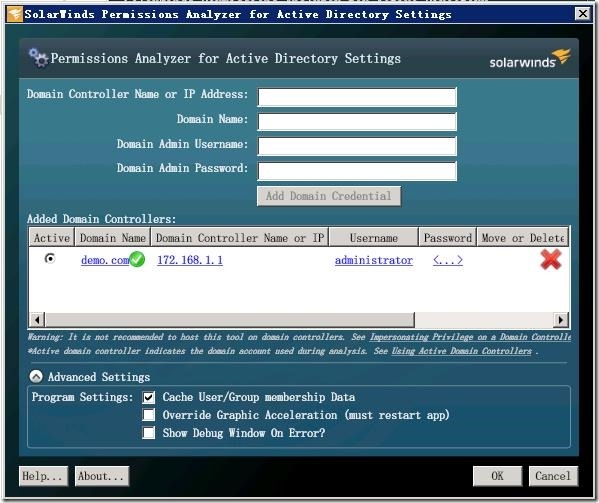Click the horizontal scrollbar left arrow
599x503 pixels.
[37, 319]
